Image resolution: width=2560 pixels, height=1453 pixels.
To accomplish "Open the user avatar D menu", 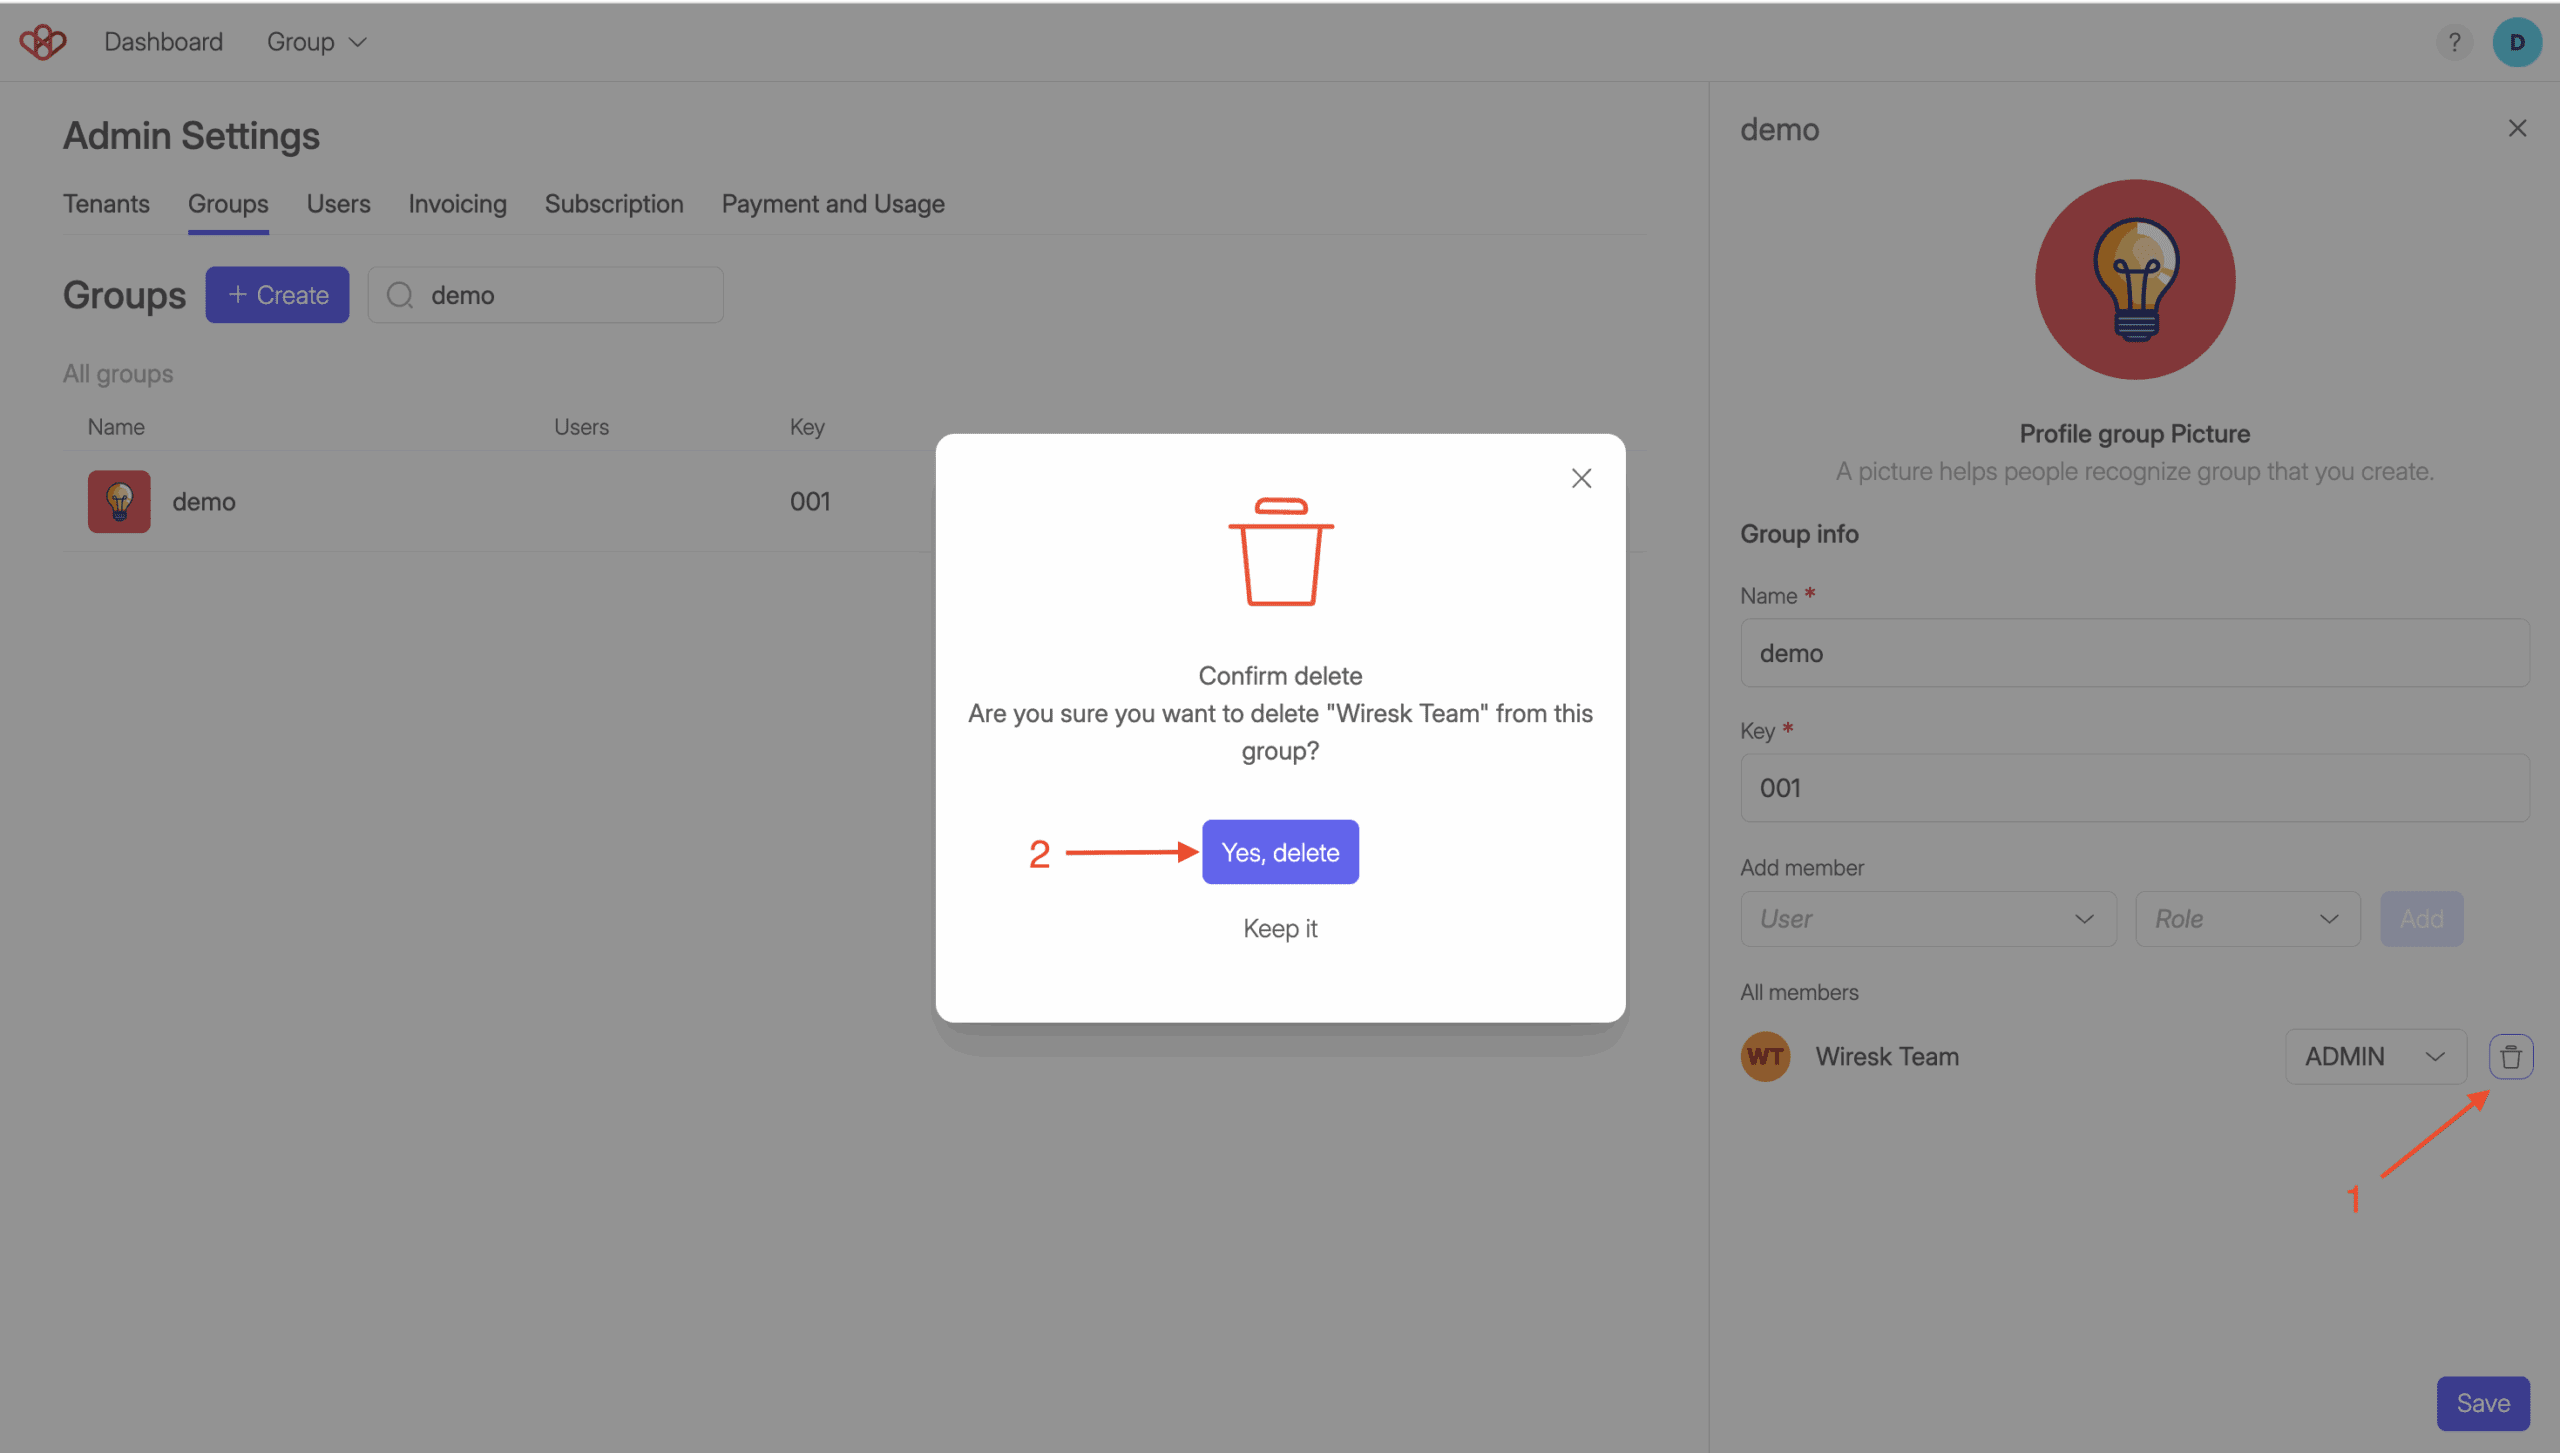I will pos(2517,42).
